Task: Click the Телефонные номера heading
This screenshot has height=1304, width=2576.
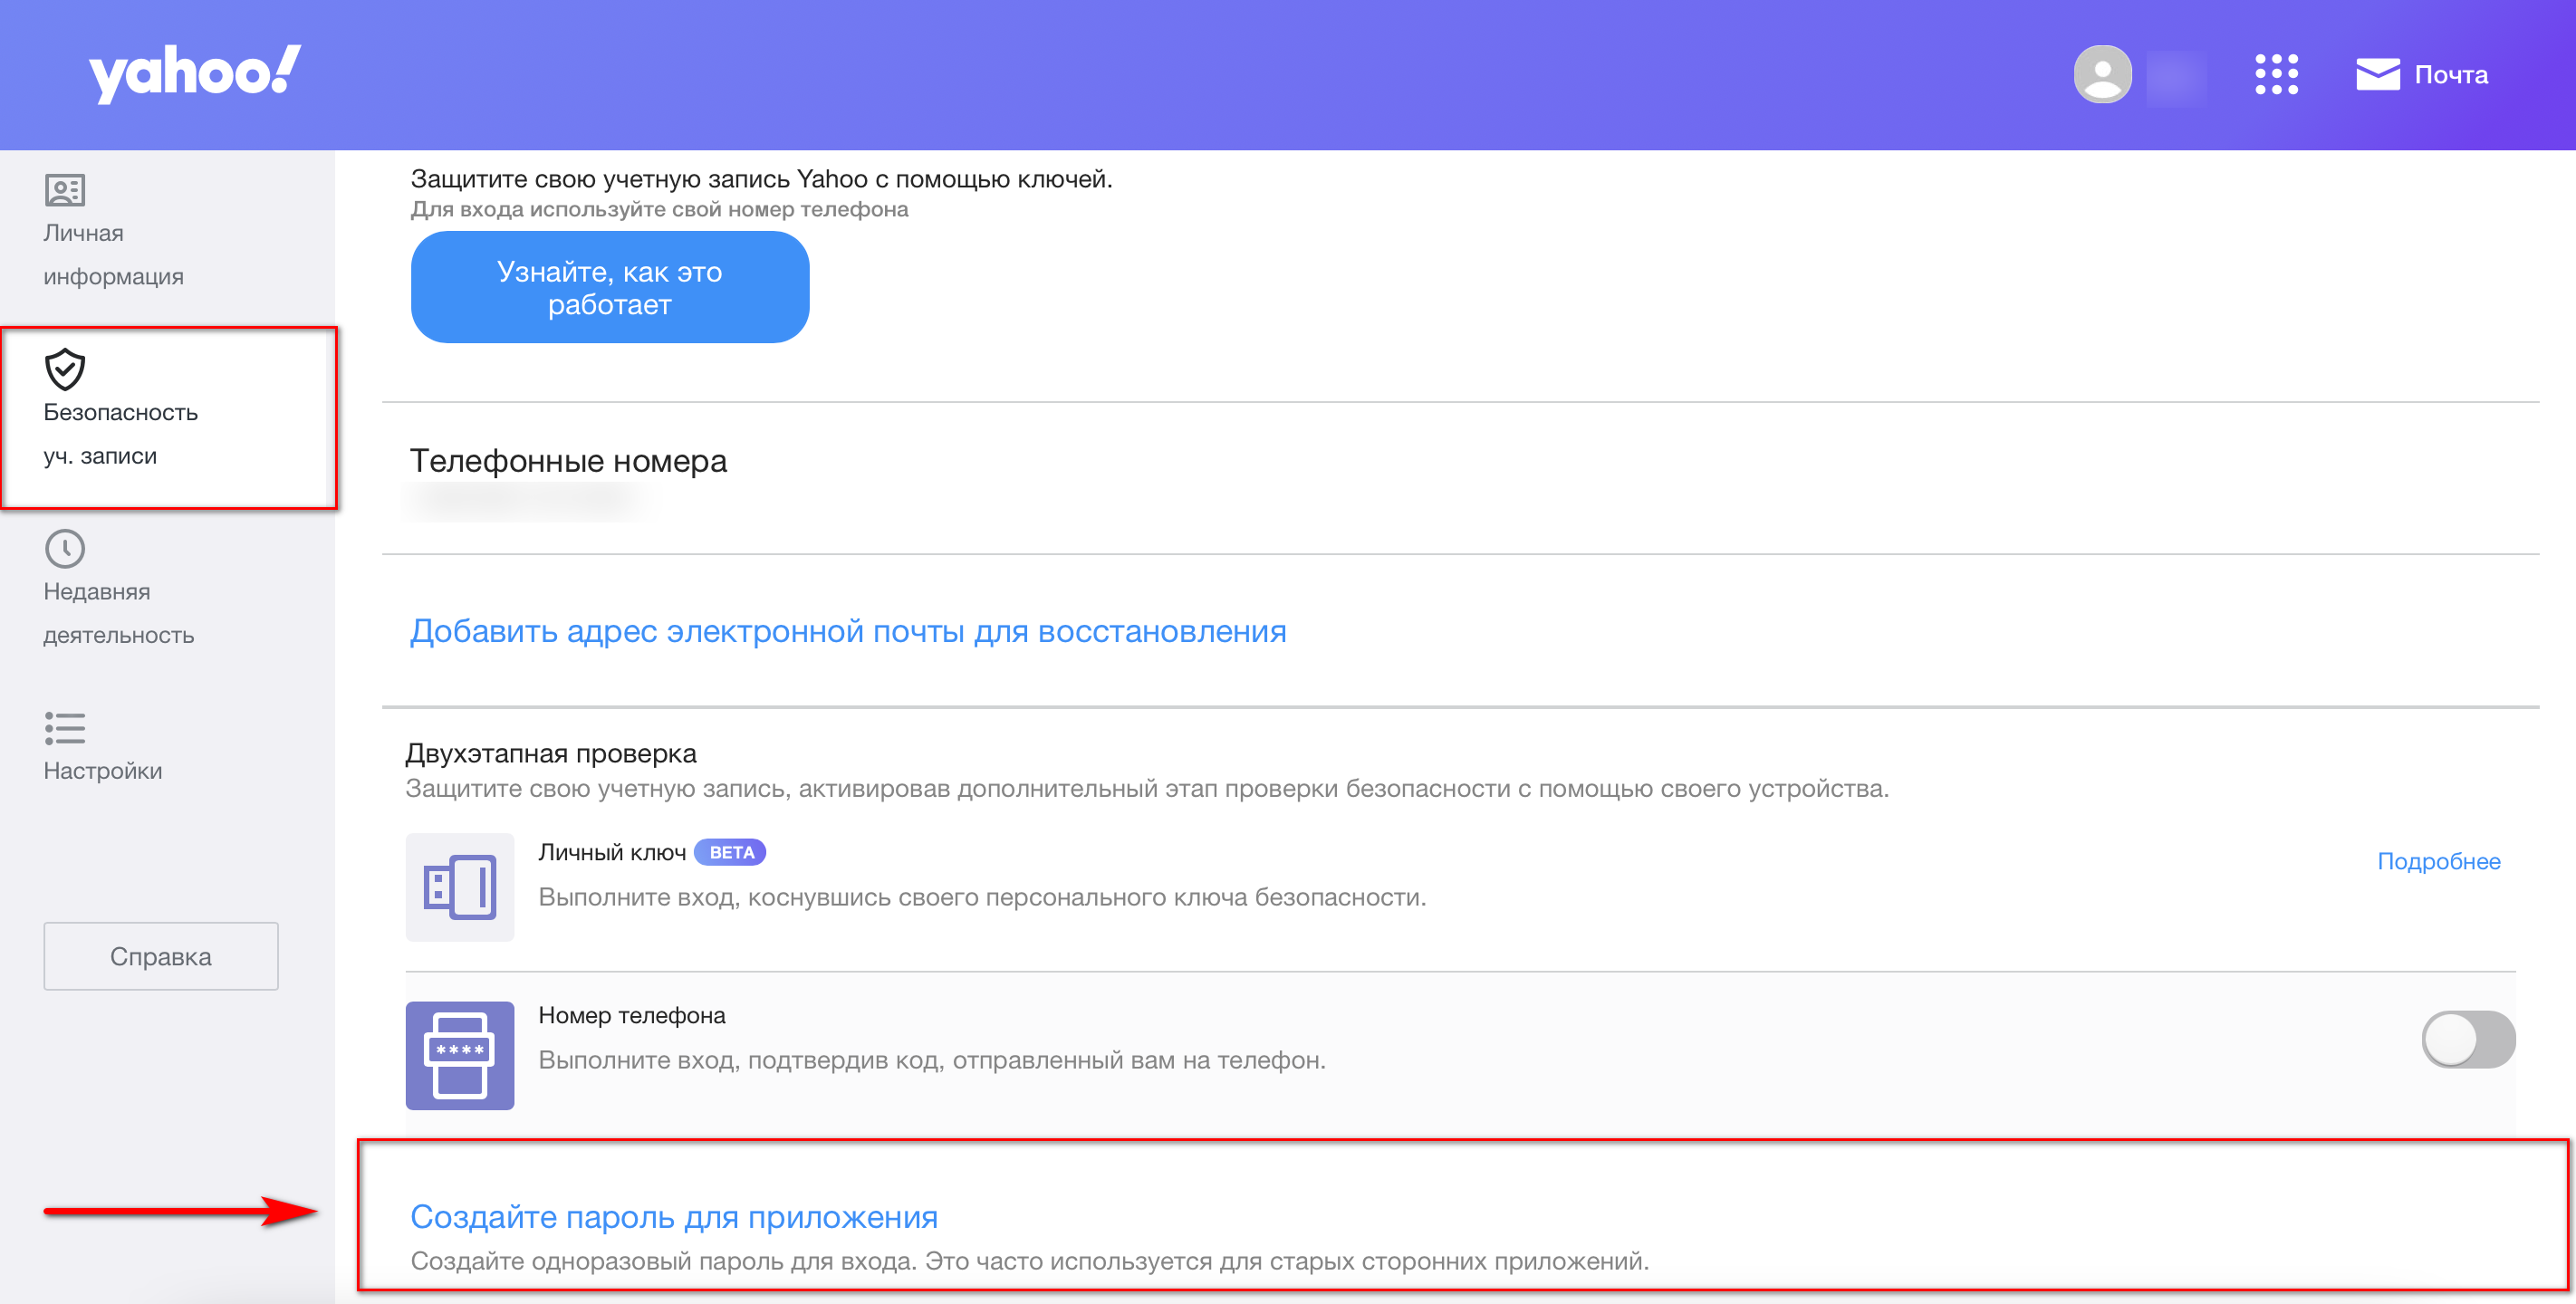Action: (x=568, y=460)
